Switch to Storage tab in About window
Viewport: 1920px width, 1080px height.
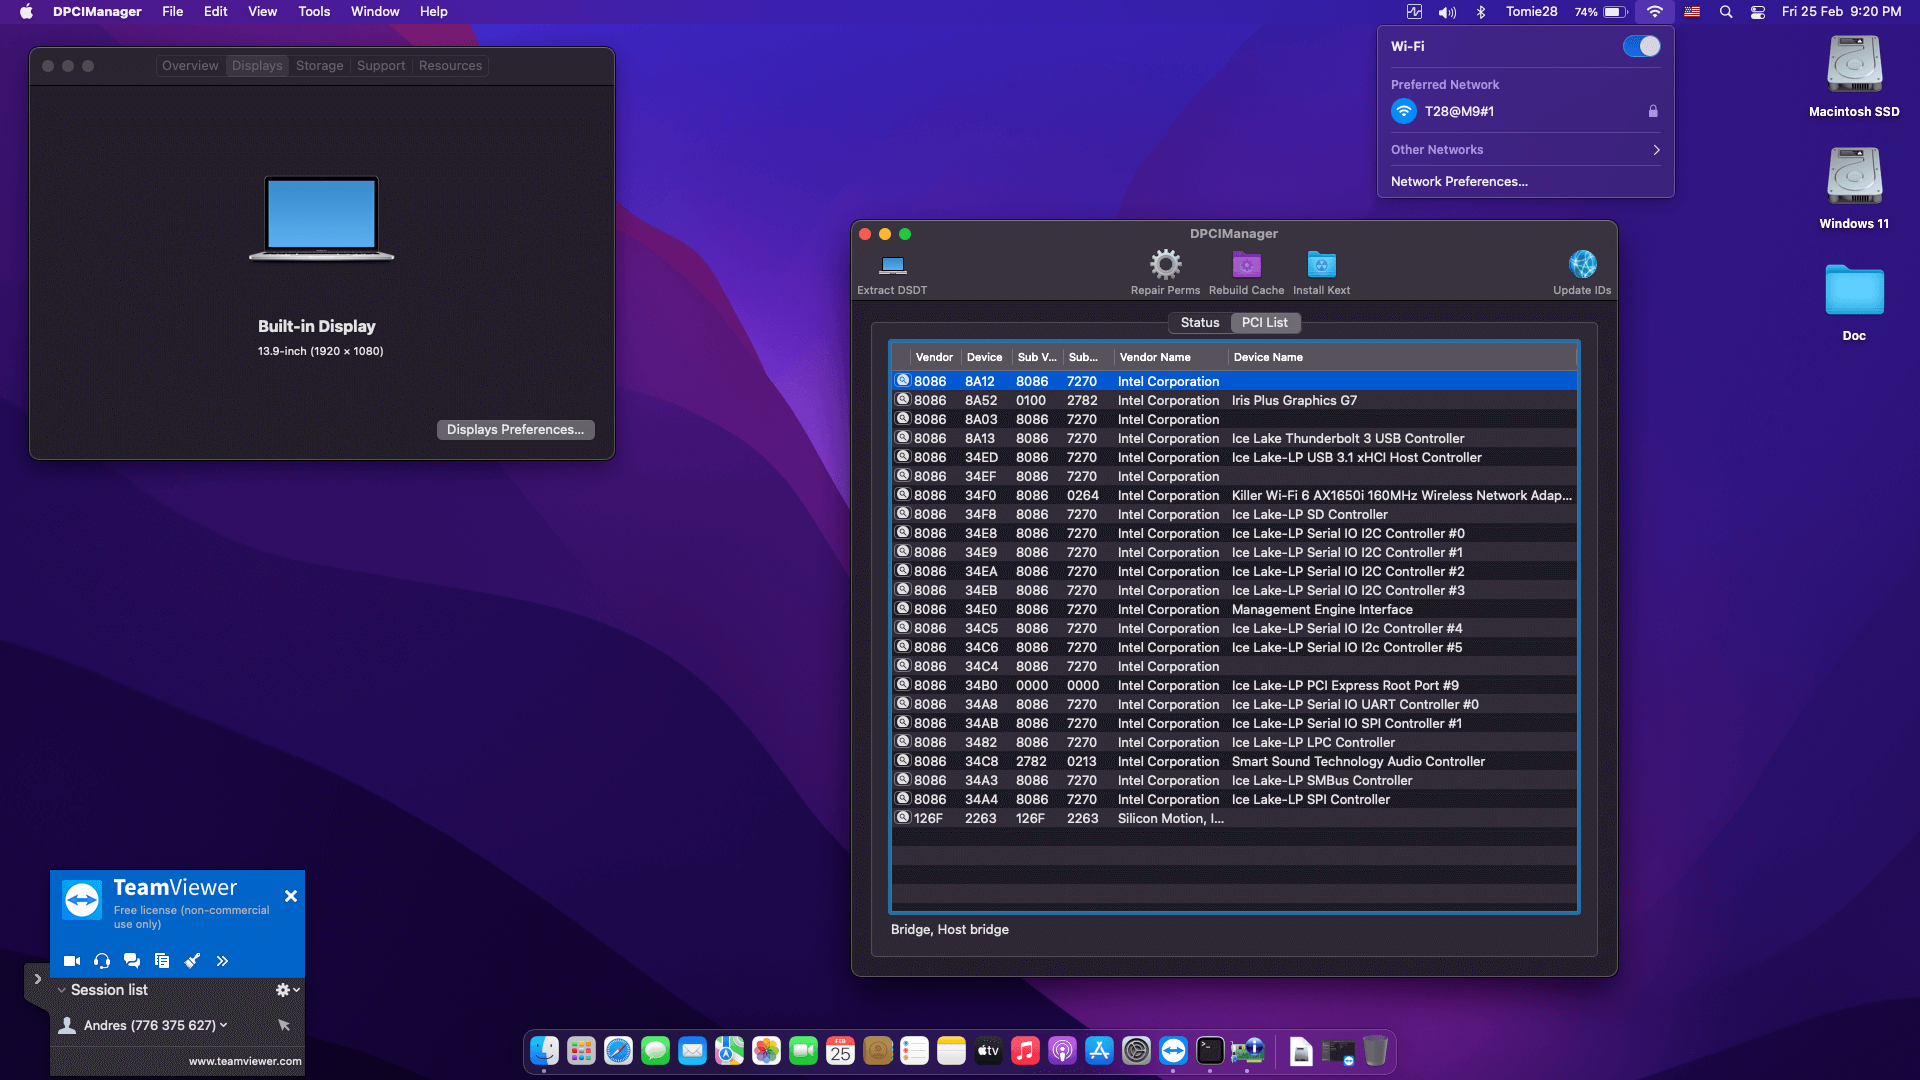319,65
